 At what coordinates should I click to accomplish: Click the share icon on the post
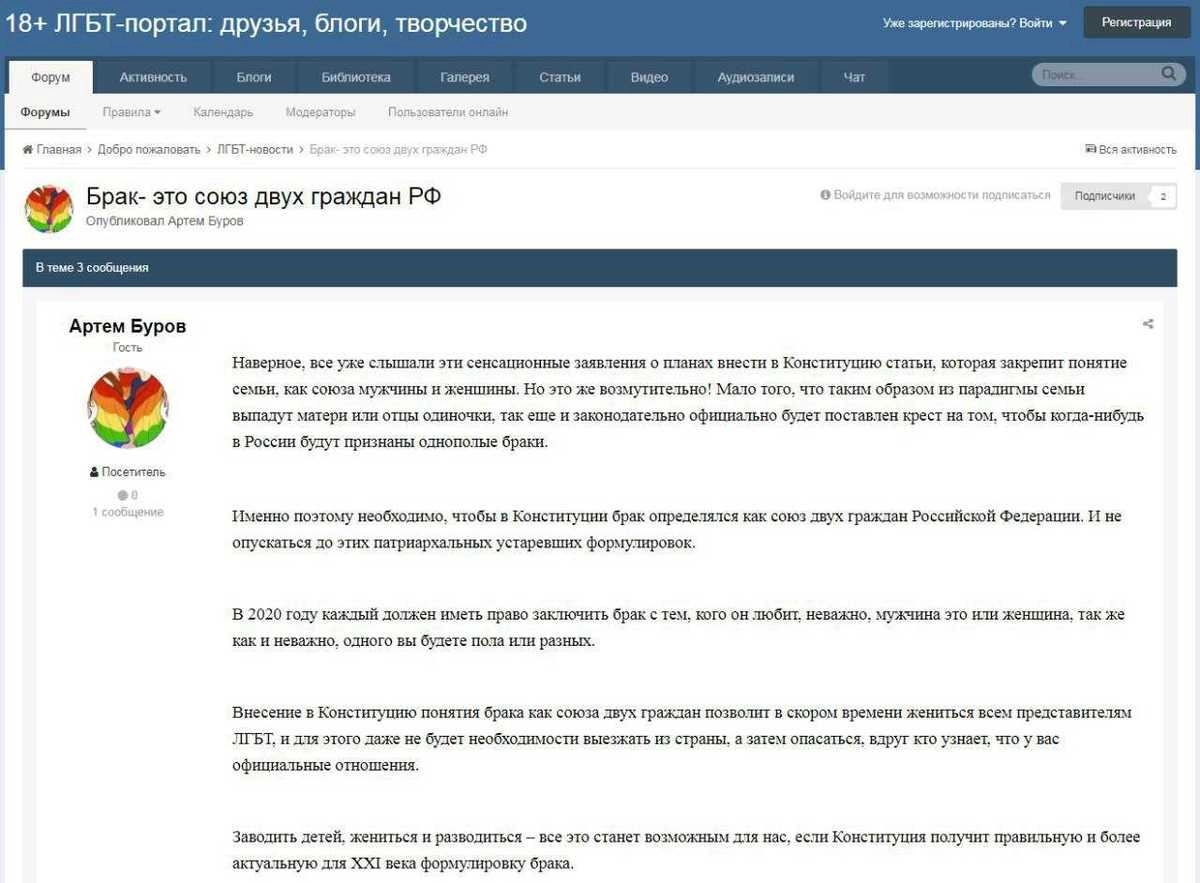(x=1148, y=324)
